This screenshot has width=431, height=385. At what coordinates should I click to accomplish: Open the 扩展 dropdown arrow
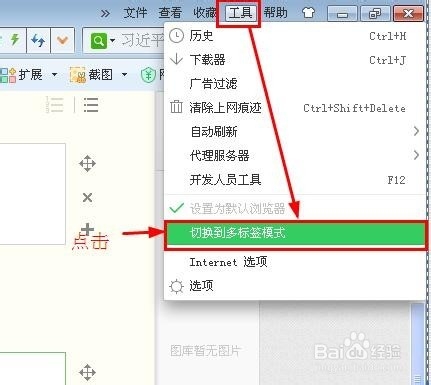pyautogui.click(x=54, y=75)
